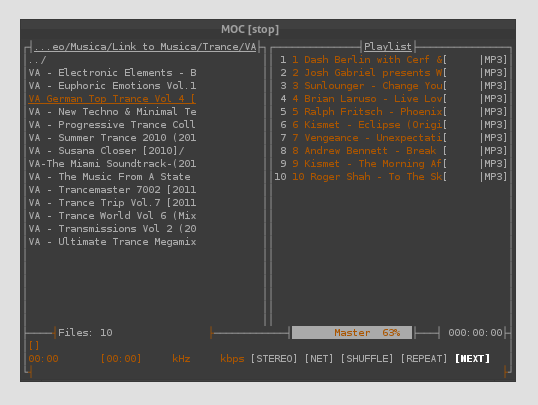This screenshot has width=538, height=405.
Task: Open VA - Progressive Trance Coll folder
Action: point(112,125)
